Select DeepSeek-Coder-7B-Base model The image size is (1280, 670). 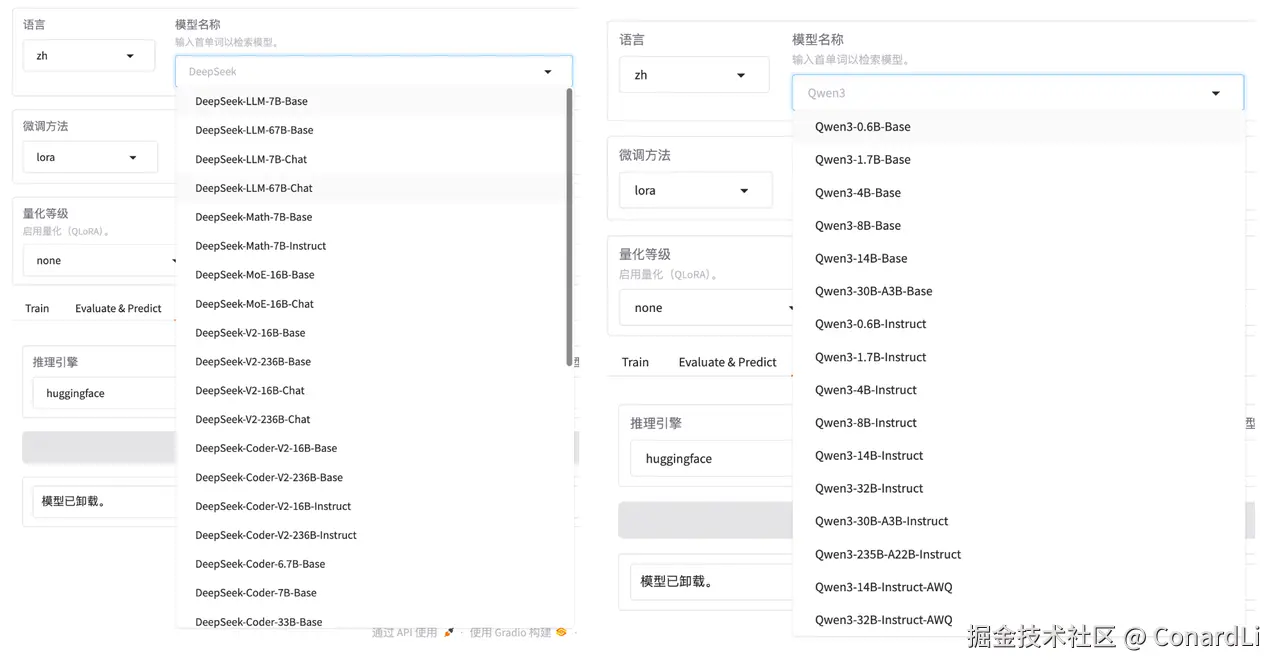point(371,594)
